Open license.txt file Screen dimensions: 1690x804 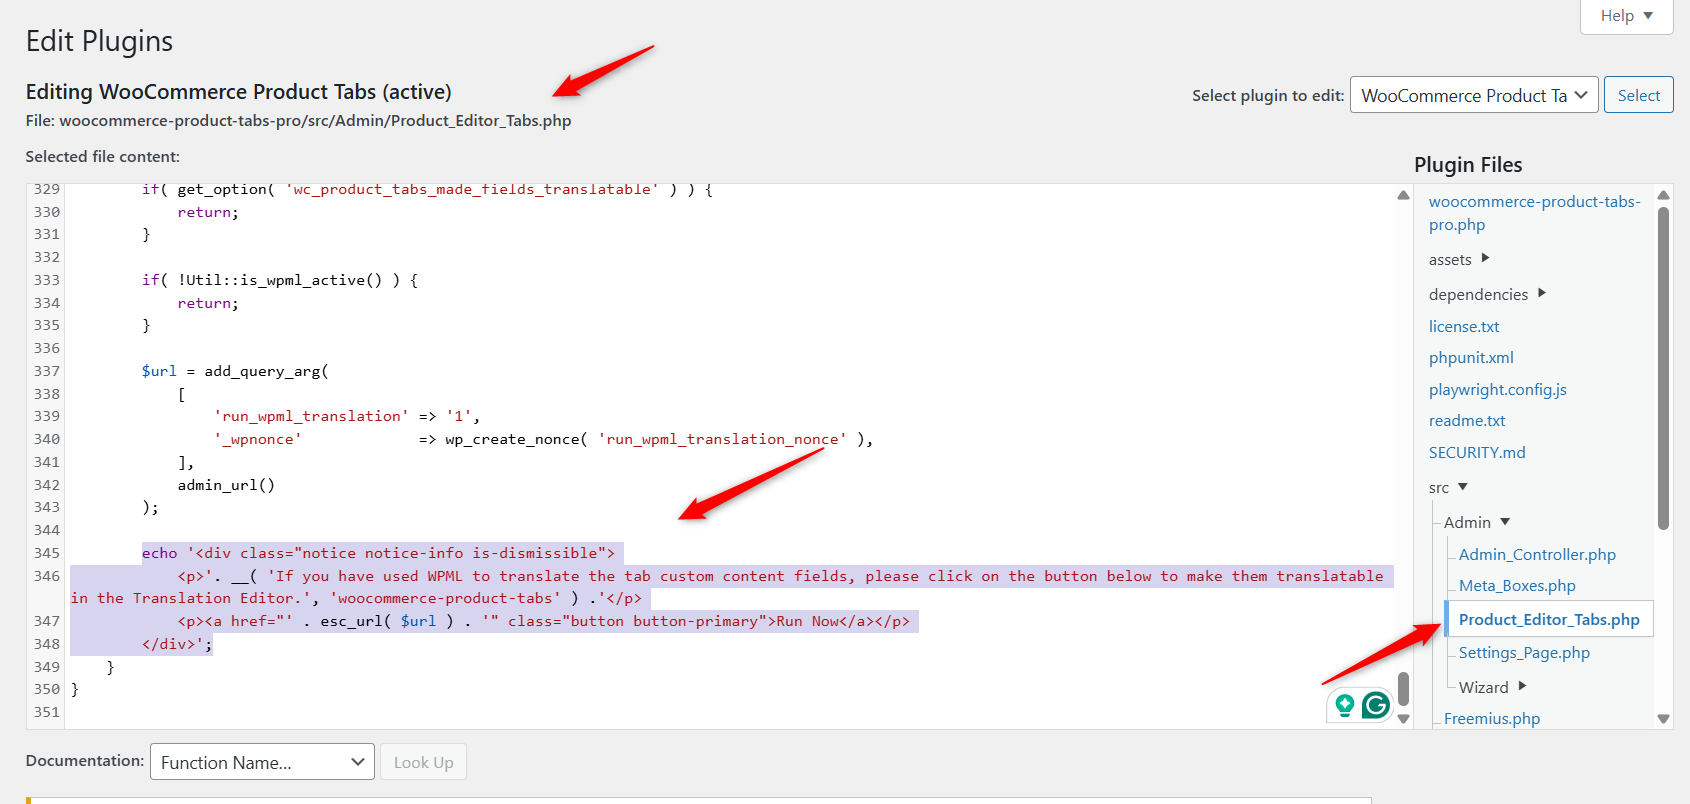coord(1464,326)
